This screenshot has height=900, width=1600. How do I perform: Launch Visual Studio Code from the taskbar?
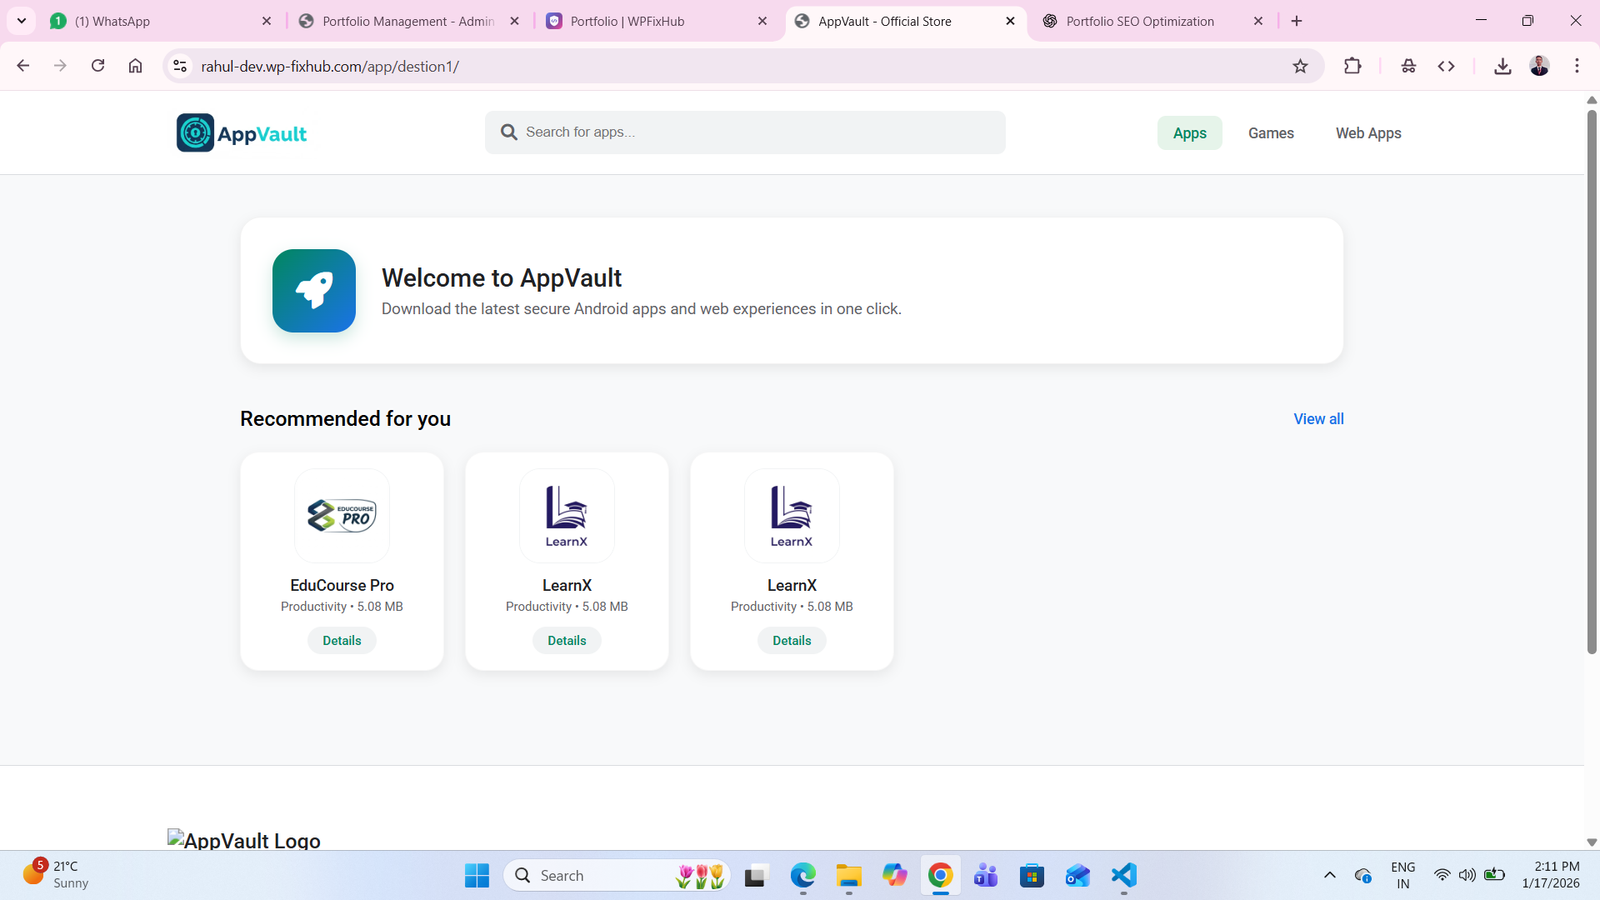[x=1123, y=875]
